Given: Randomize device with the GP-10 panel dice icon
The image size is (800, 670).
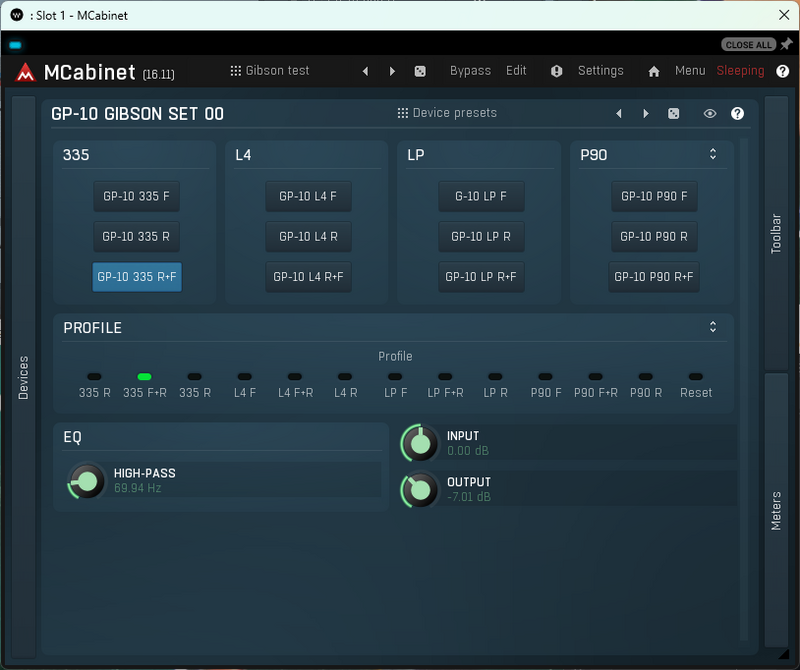Looking at the screenshot, I should point(673,113).
